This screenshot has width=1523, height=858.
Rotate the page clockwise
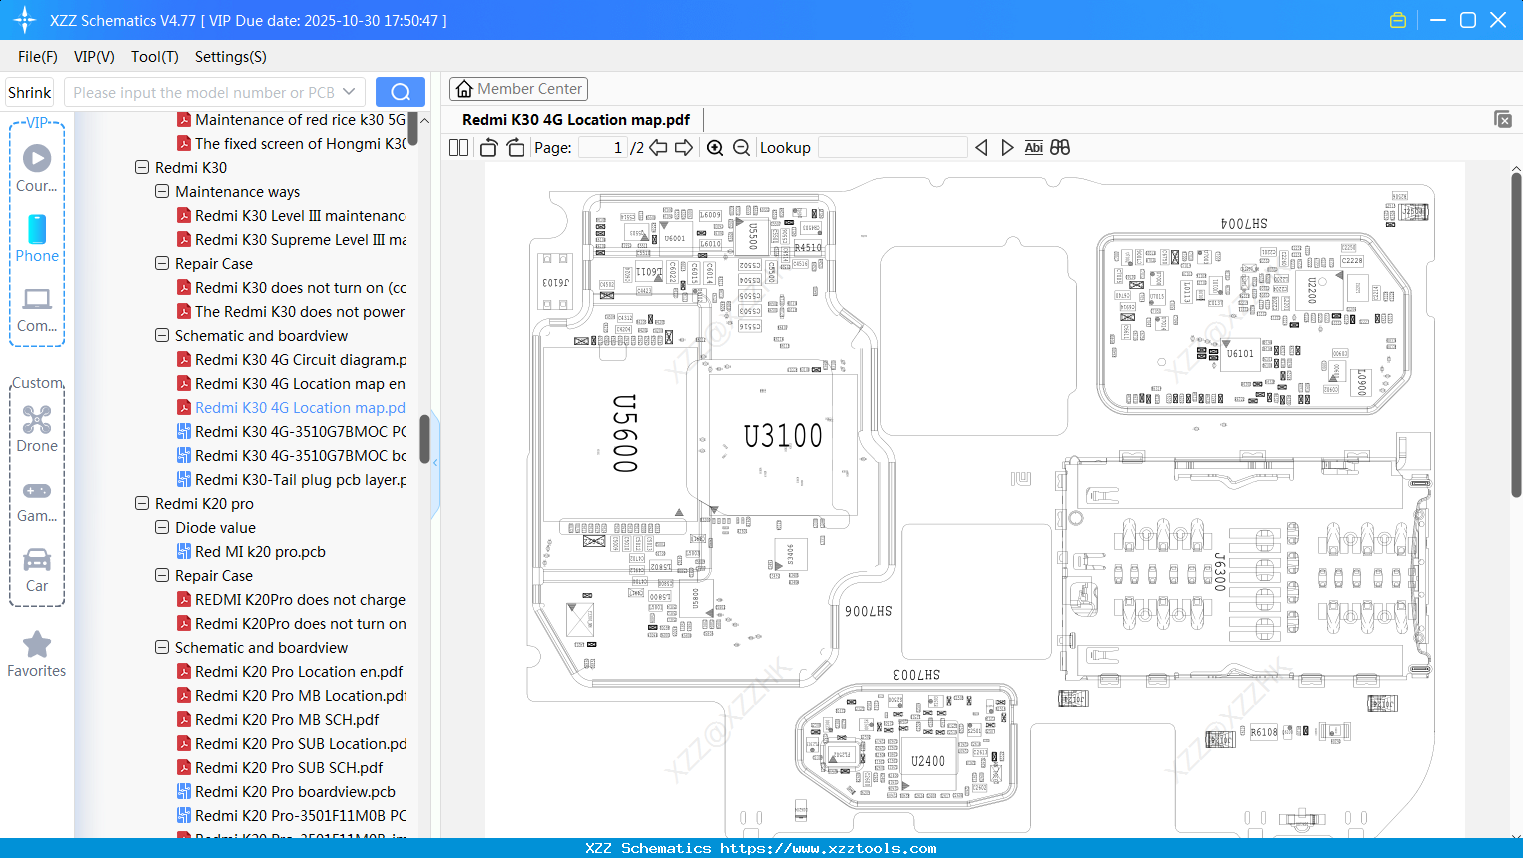pos(514,146)
